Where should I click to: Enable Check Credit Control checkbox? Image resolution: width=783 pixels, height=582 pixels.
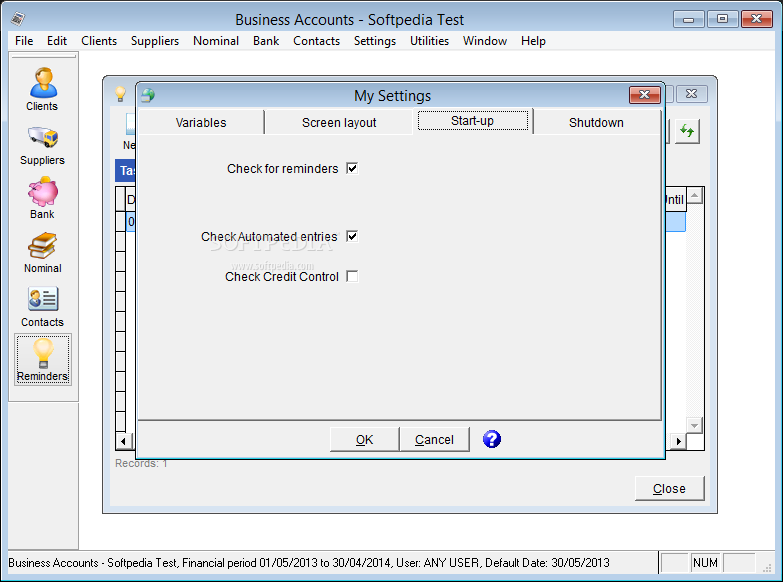(x=352, y=276)
